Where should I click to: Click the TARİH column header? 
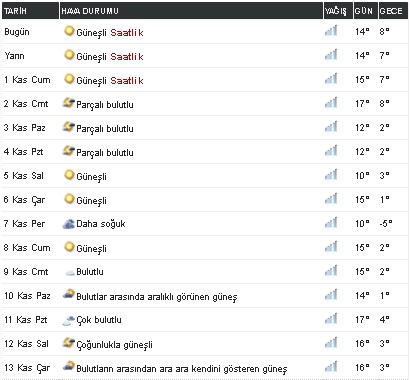[x=30, y=11]
